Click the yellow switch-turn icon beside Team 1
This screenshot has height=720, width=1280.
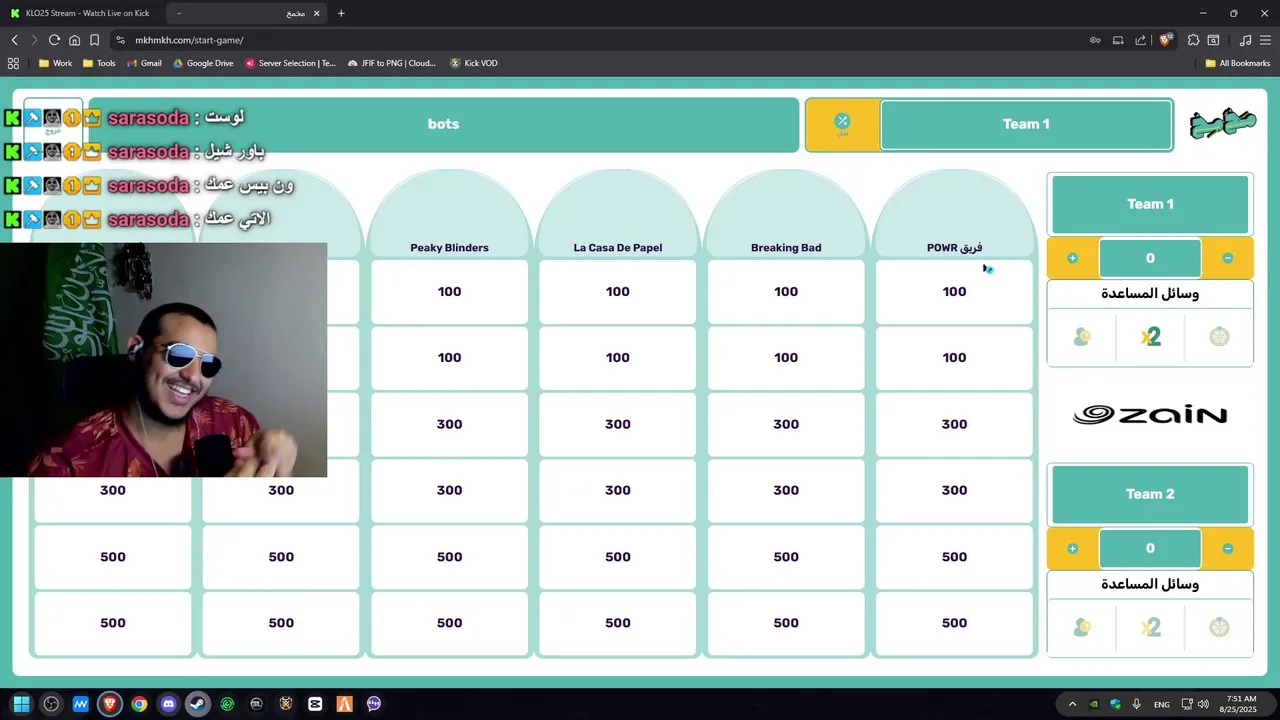[842, 124]
